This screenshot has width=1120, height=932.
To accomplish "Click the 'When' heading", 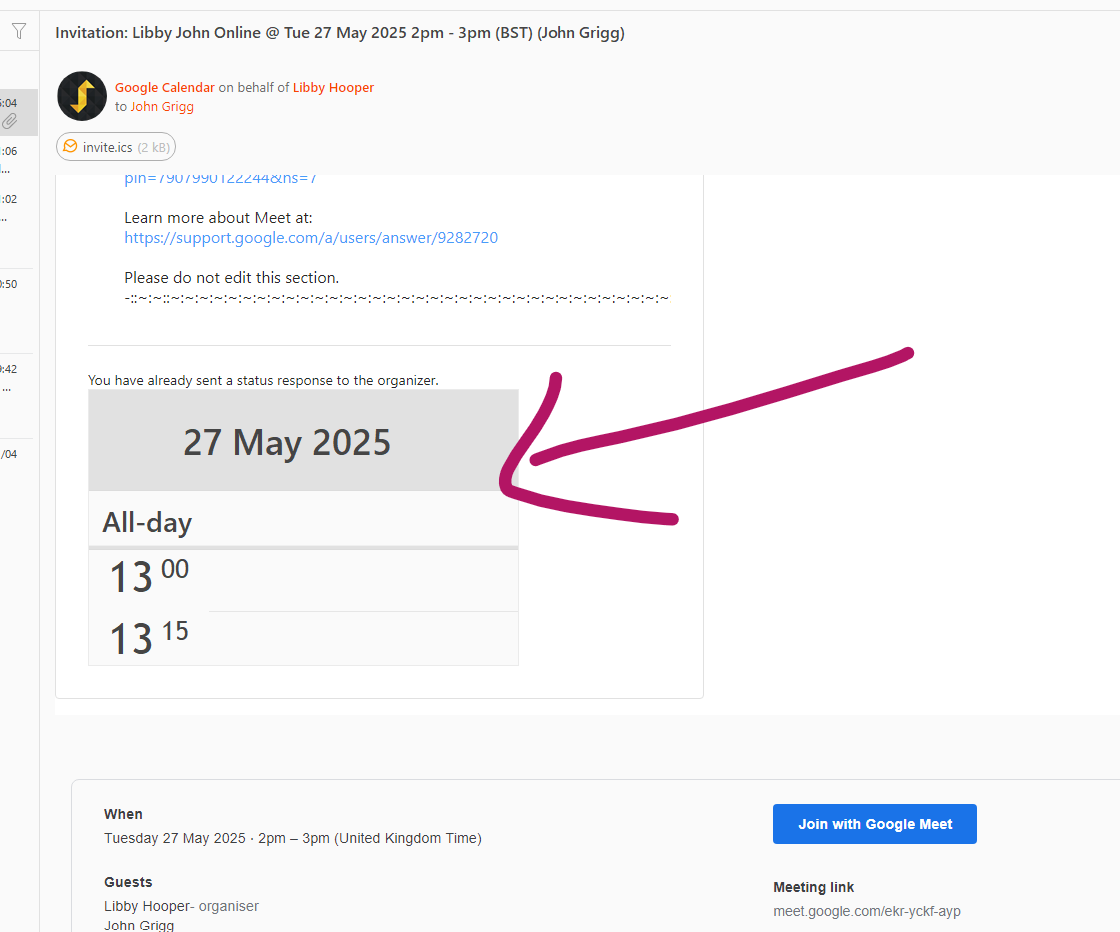I will [123, 814].
